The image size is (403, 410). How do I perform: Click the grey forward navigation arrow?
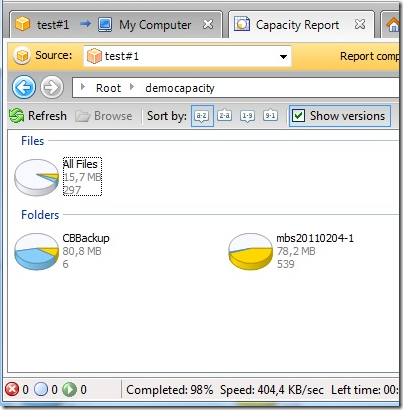(52, 87)
